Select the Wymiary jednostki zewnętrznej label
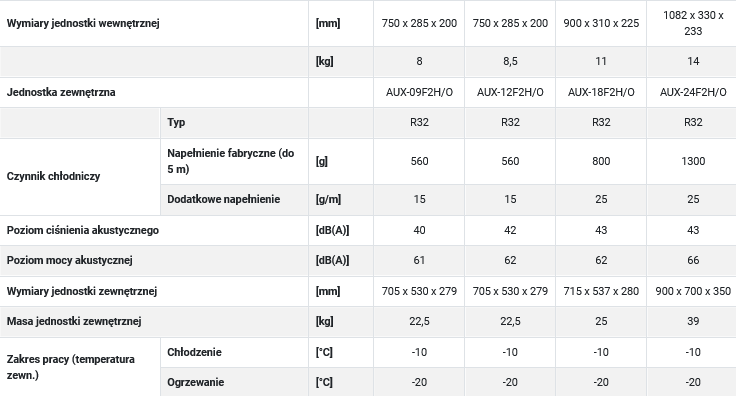The height and width of the screenshot is (396, 736). click(82, 291)
